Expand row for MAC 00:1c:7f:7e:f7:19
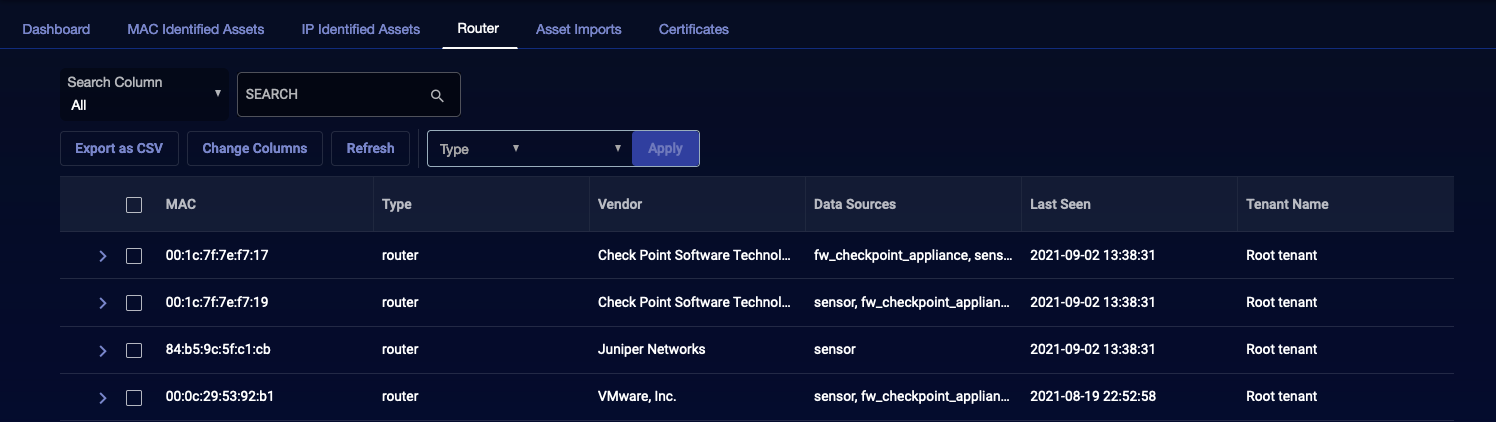This screenshot has width=1496, height=422. [102, 303]
